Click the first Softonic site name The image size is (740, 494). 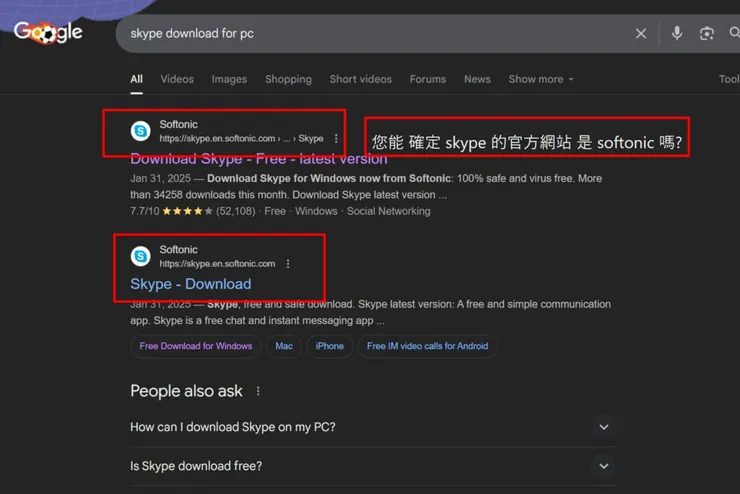pos(178,125)
